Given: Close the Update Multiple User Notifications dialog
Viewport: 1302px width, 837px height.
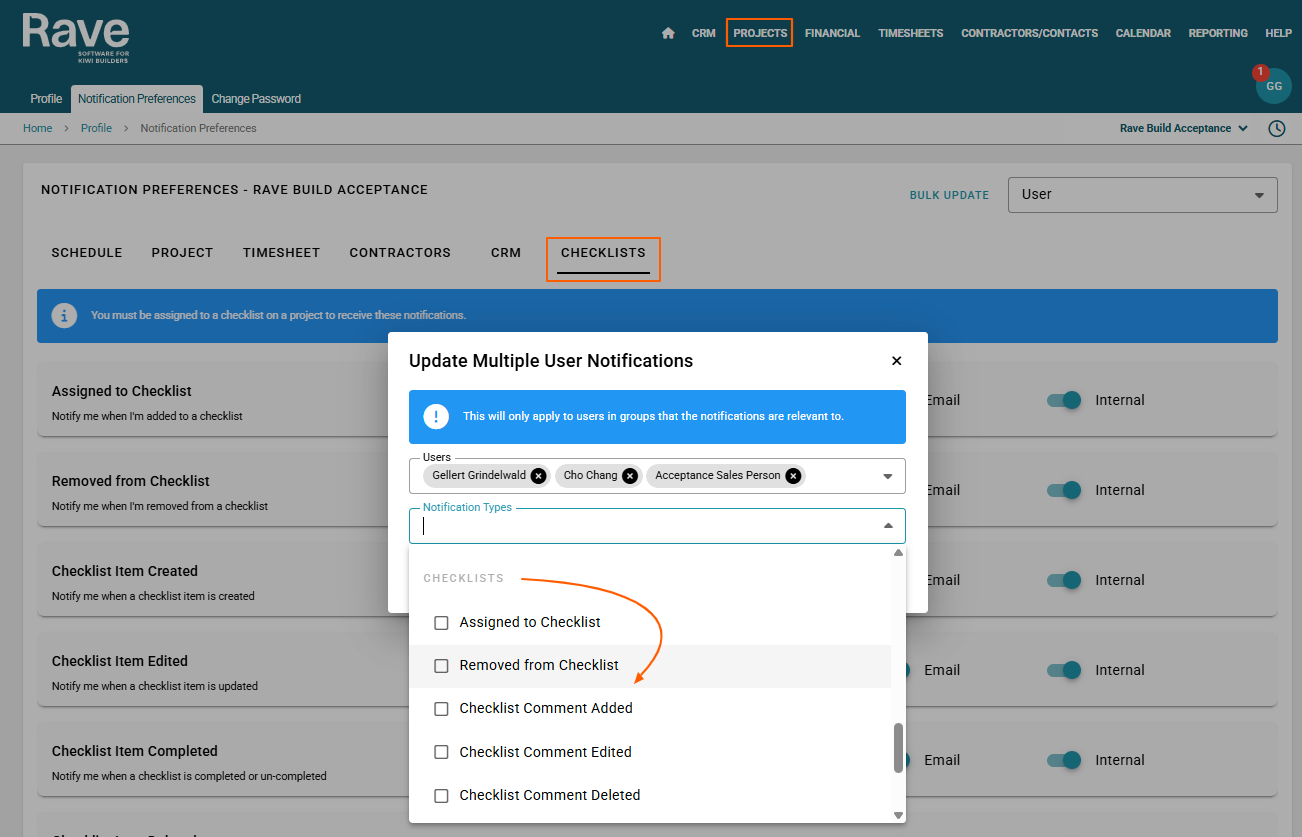Looking at the screenshot, I should 896,361.
